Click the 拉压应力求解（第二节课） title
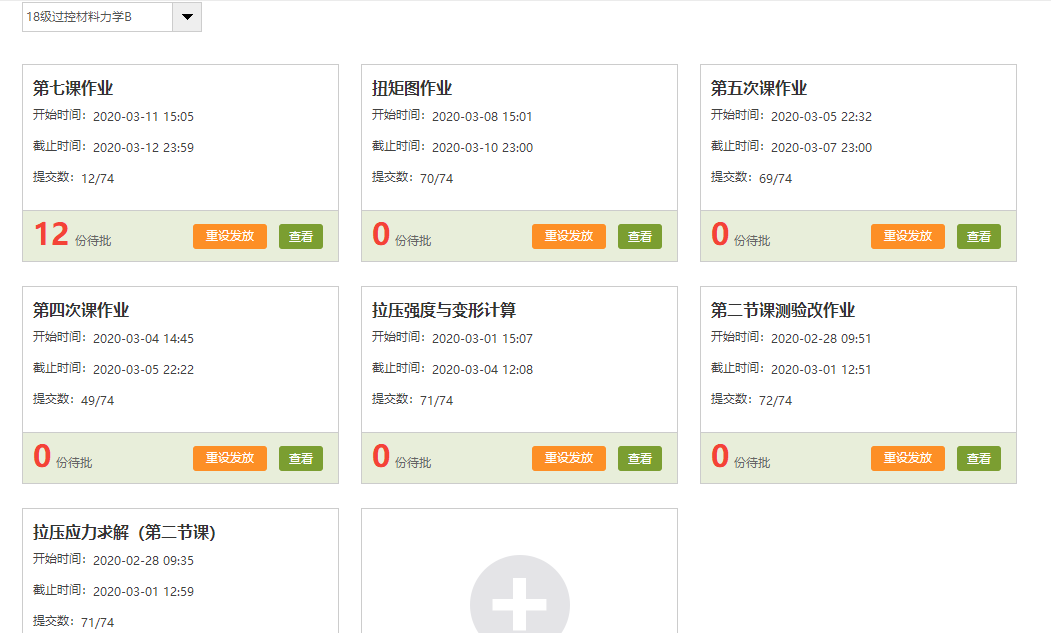 124,532
